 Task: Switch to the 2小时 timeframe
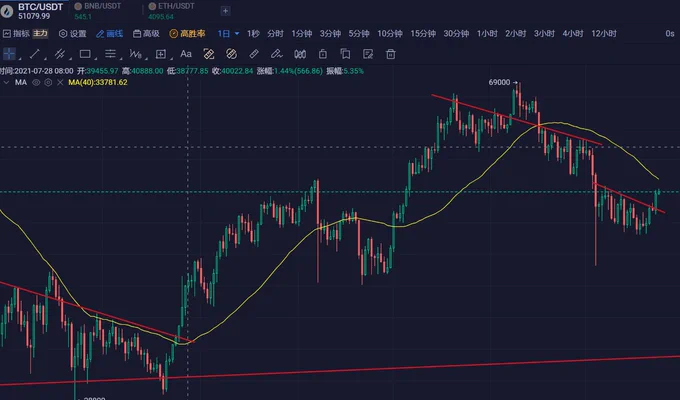pos(516,33)
